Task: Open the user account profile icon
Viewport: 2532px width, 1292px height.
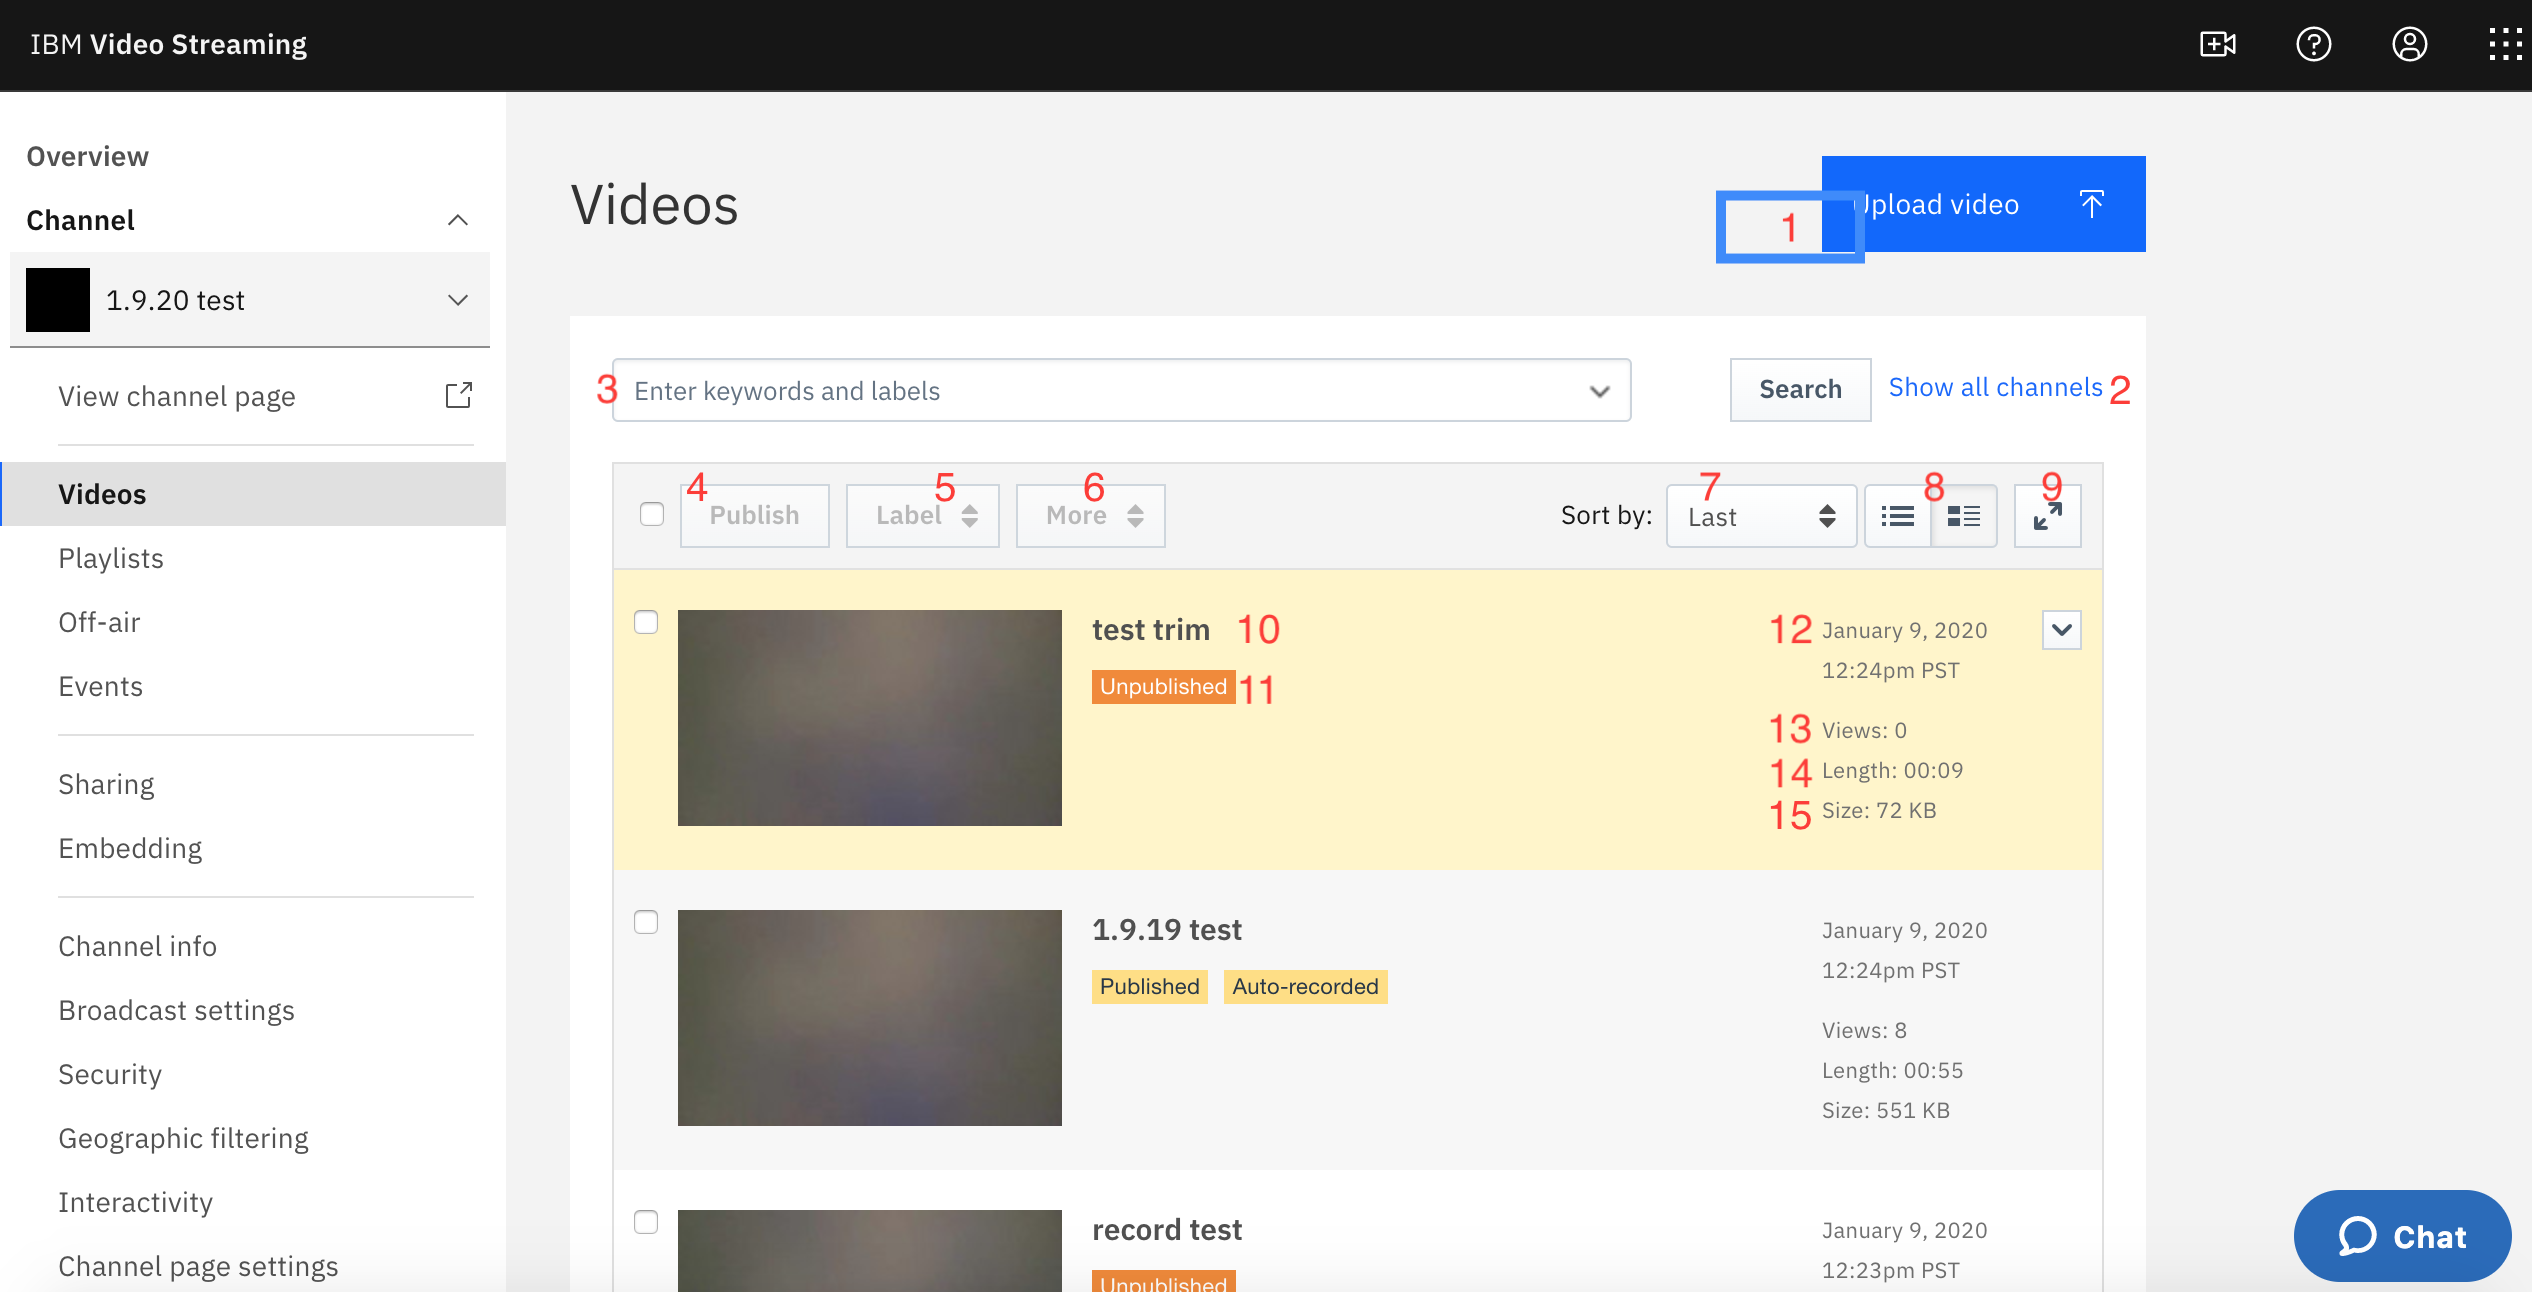Action: pyautogui.click(x=2409, y=44)
